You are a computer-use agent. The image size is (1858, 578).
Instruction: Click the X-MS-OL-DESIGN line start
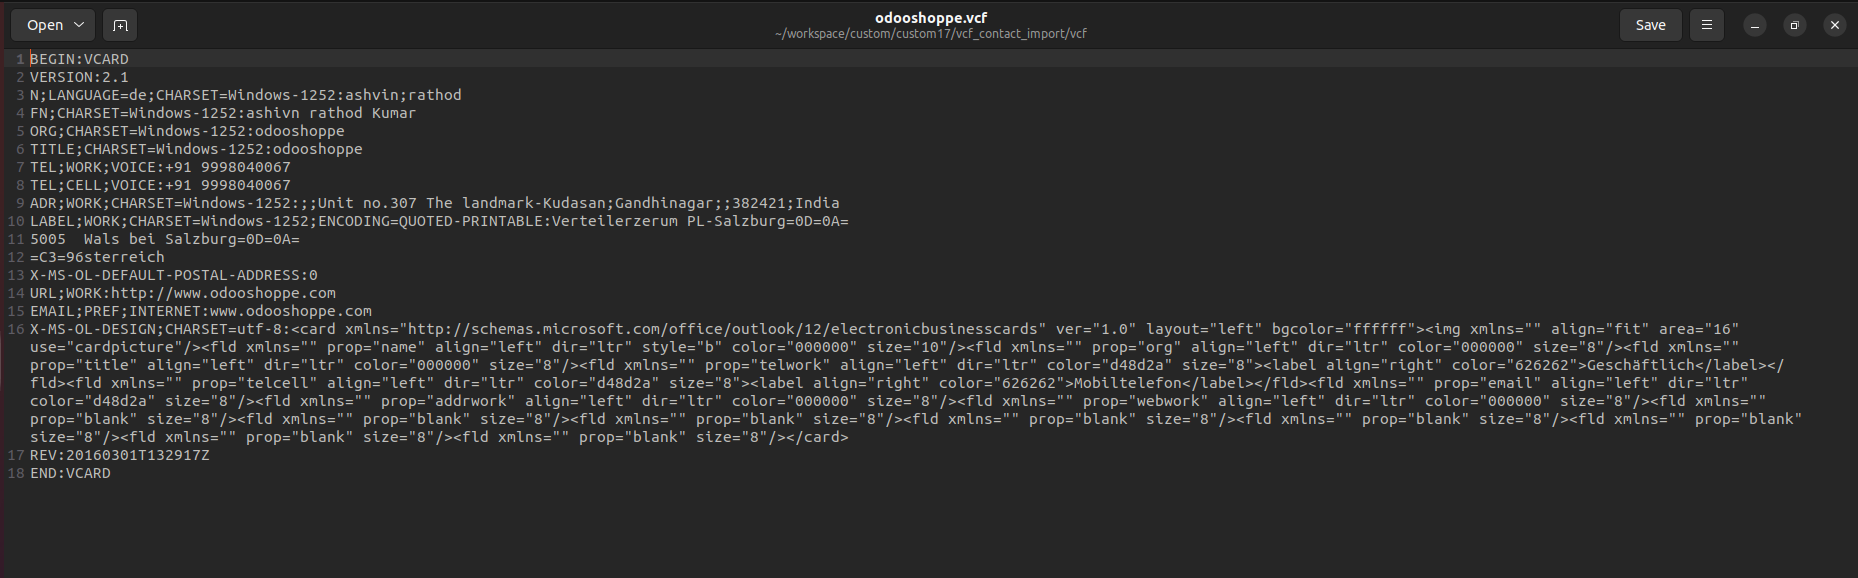click(x=93, y=329)
